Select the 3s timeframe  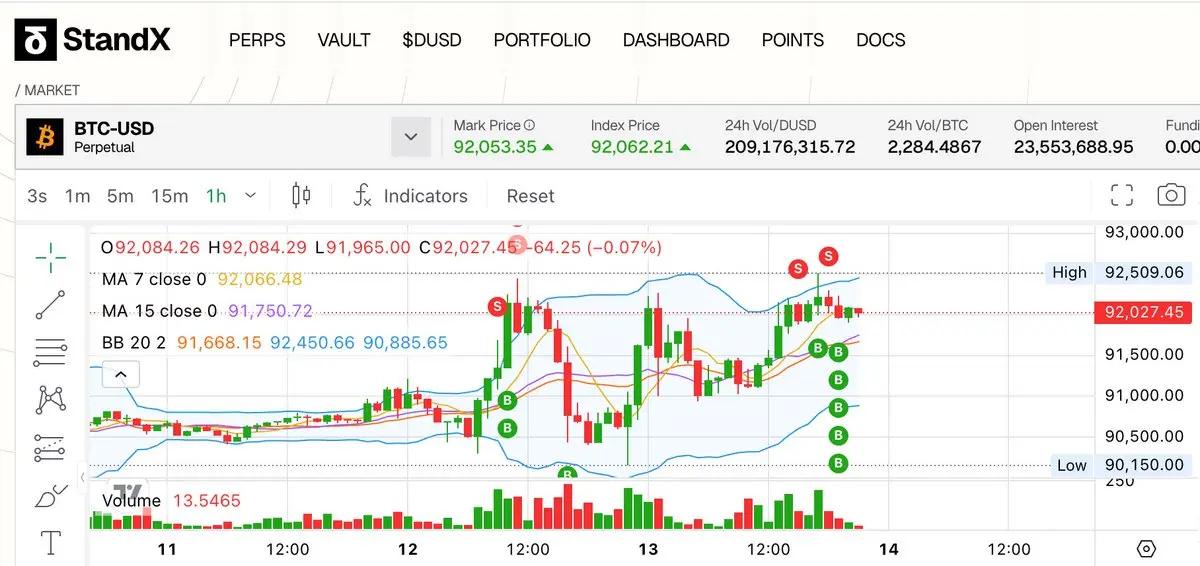coord(37,196)
